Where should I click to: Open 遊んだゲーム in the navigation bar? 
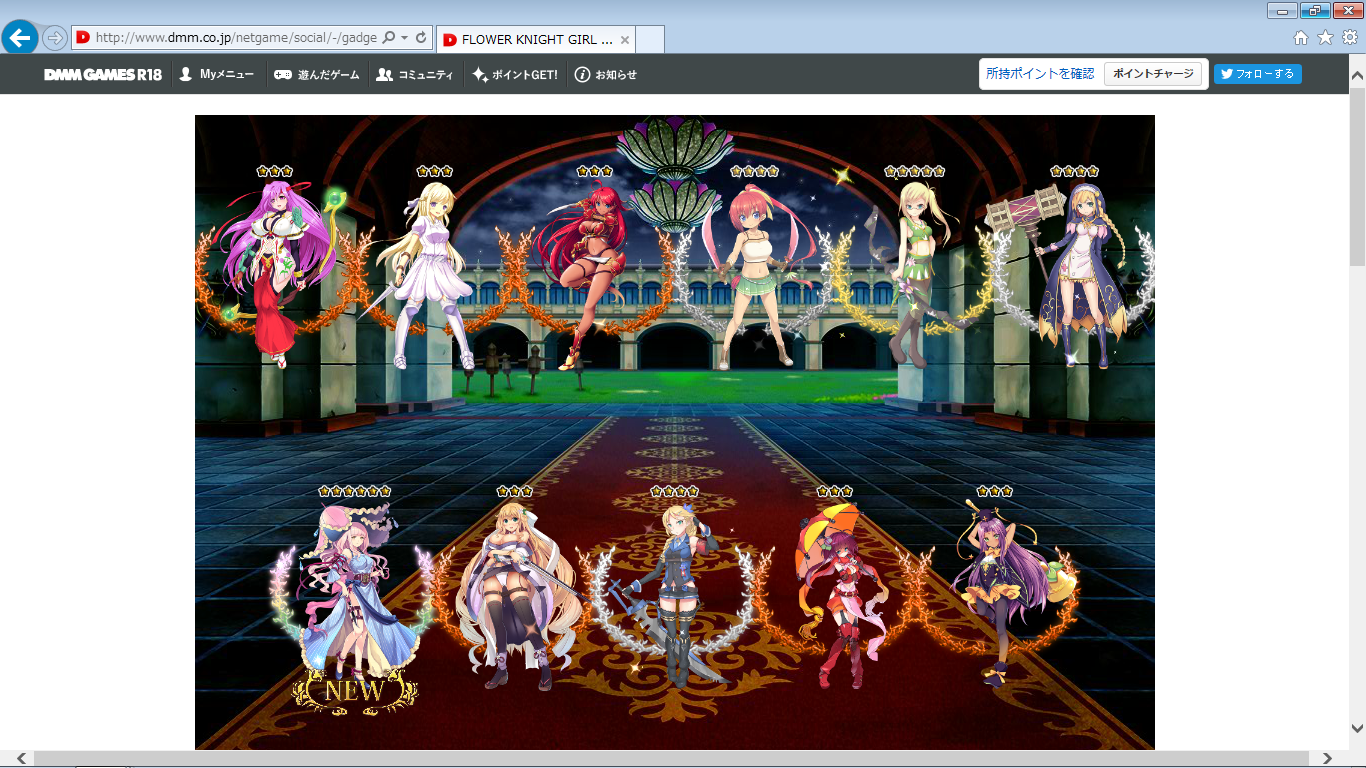[317, 75]
